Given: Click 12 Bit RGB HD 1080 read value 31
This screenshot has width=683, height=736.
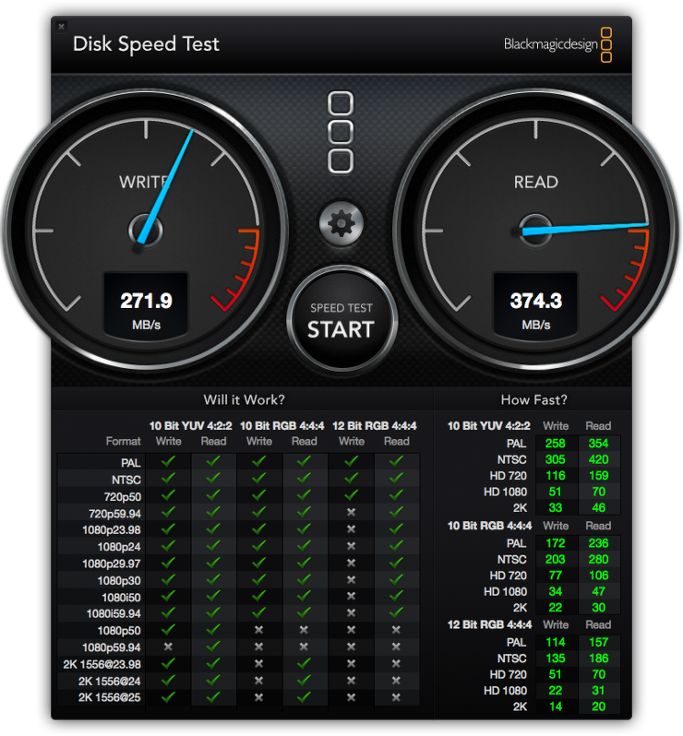Looking at the screenshot, I should (599, 691).
